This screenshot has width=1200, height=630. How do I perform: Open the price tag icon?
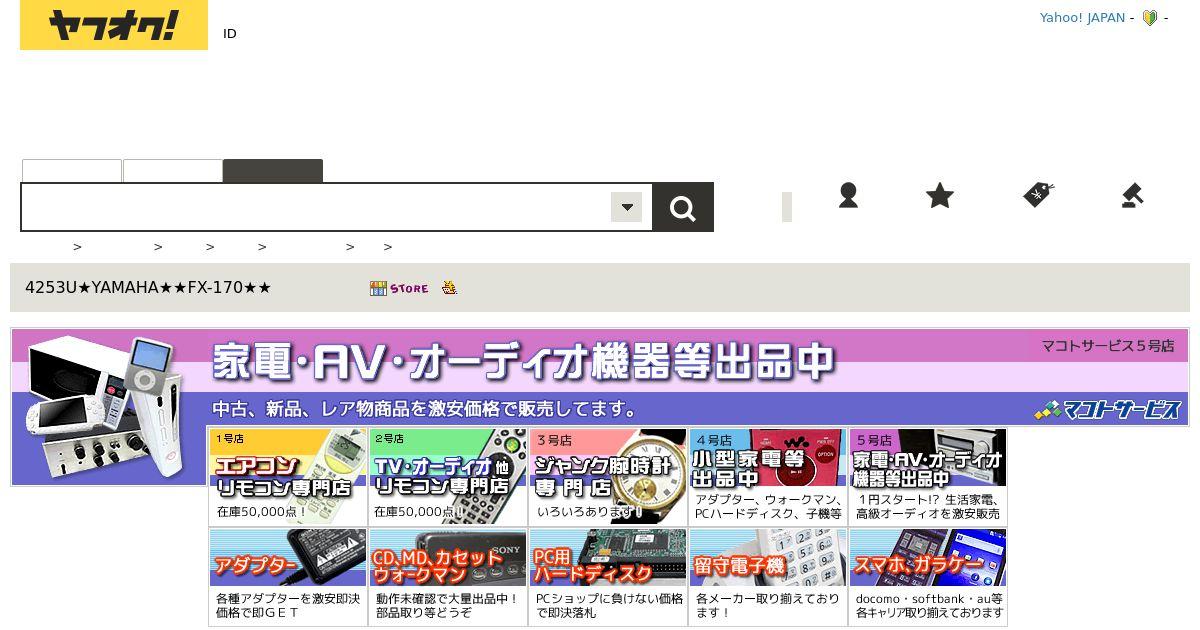point(1039,194)
